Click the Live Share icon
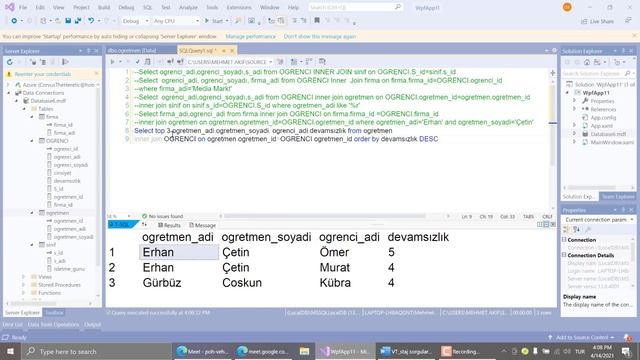 point(584,21)
